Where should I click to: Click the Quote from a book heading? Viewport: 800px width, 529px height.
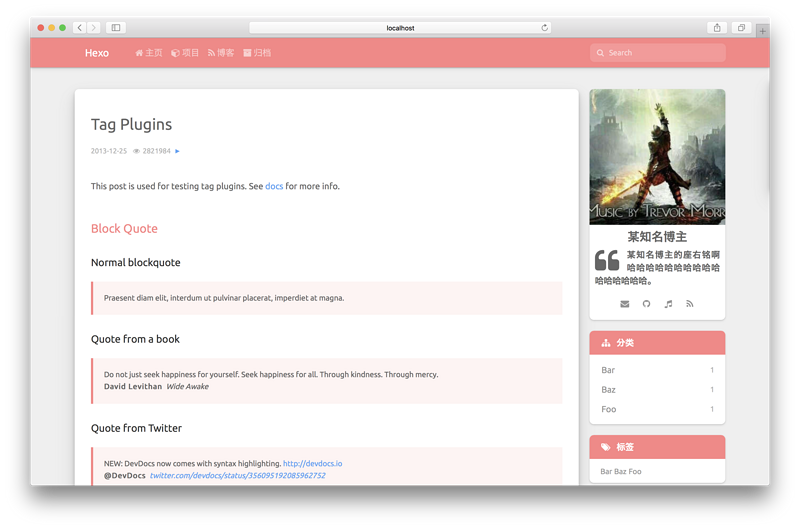point(135,339)
